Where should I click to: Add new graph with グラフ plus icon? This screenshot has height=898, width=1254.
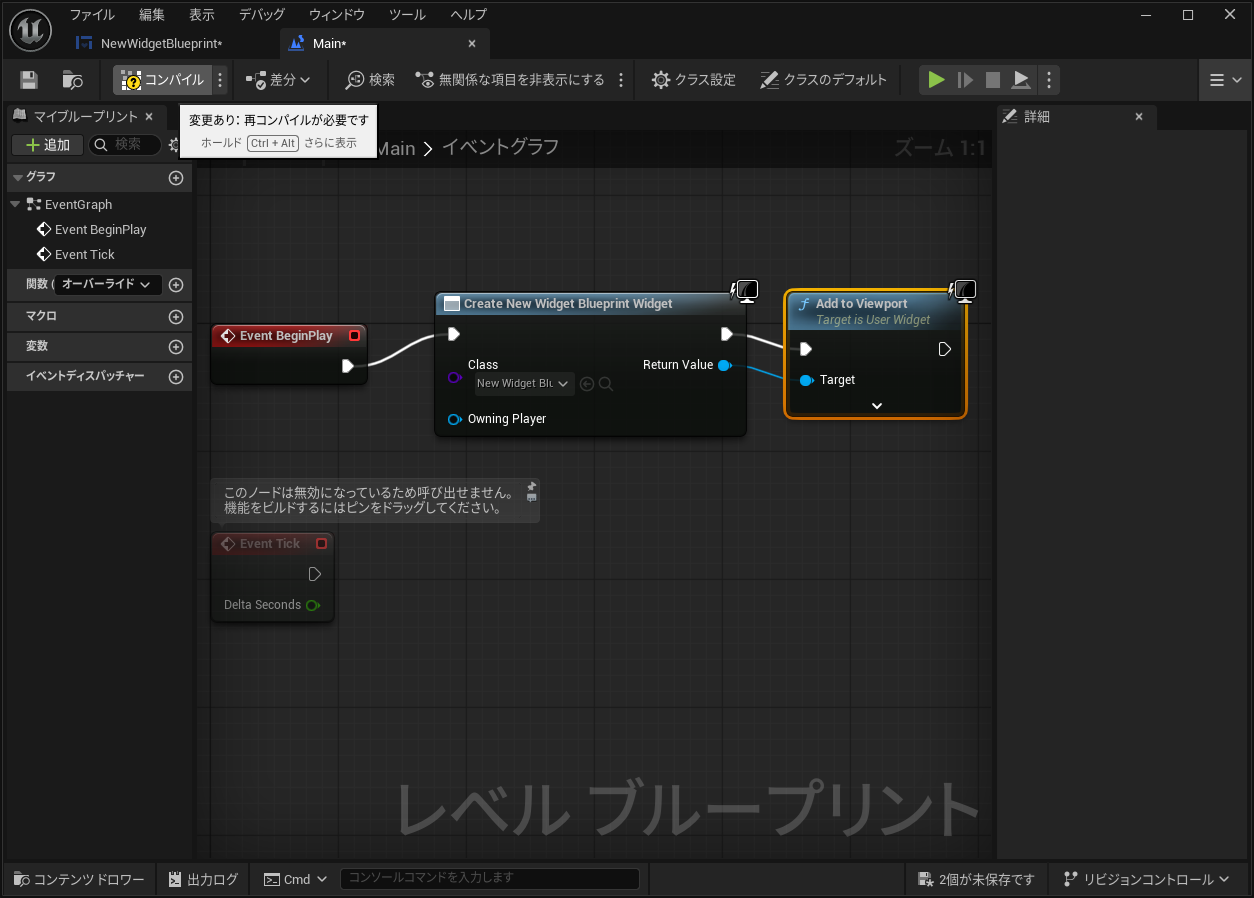[x=176, y=178]
